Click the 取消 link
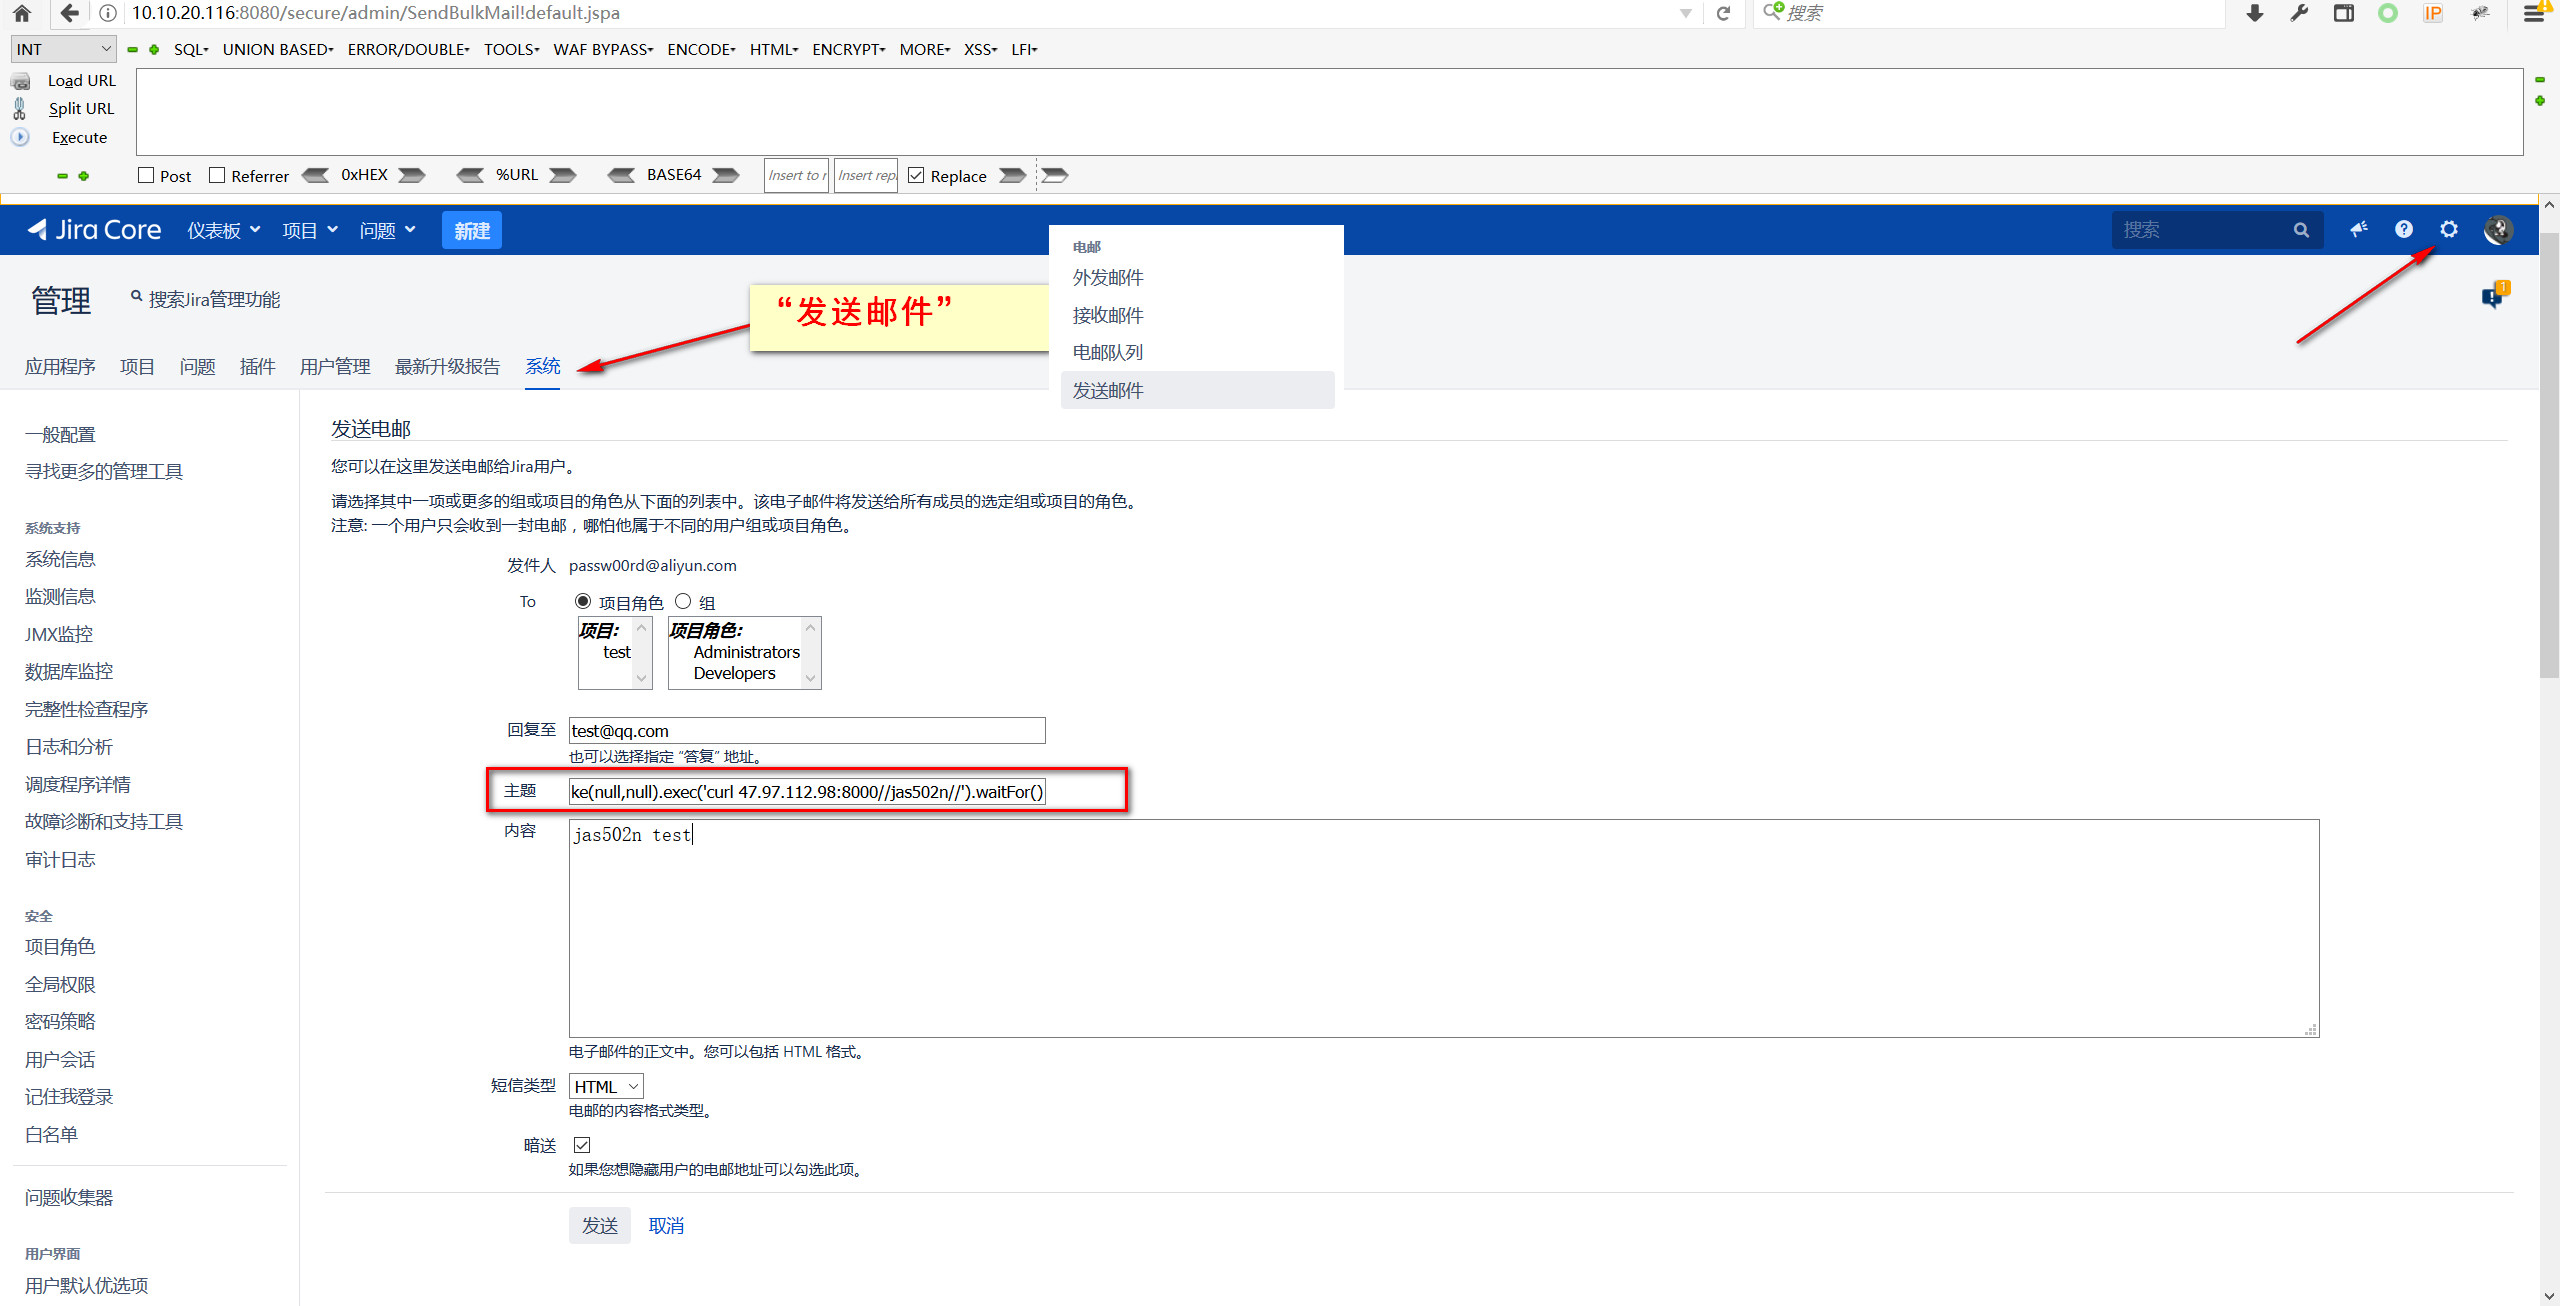The width and height of the screenshot is (2560, 1306). coord(666,1225)
